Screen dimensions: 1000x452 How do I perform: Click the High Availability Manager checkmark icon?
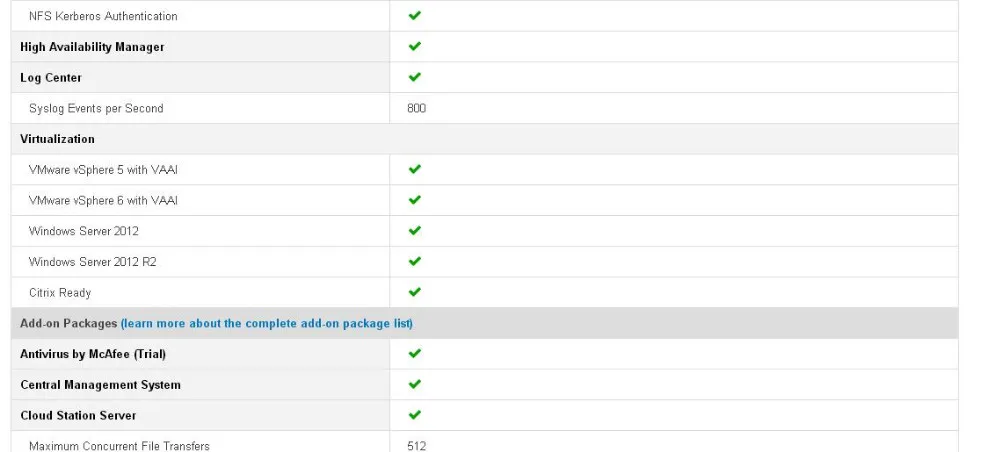coord(415,46)
